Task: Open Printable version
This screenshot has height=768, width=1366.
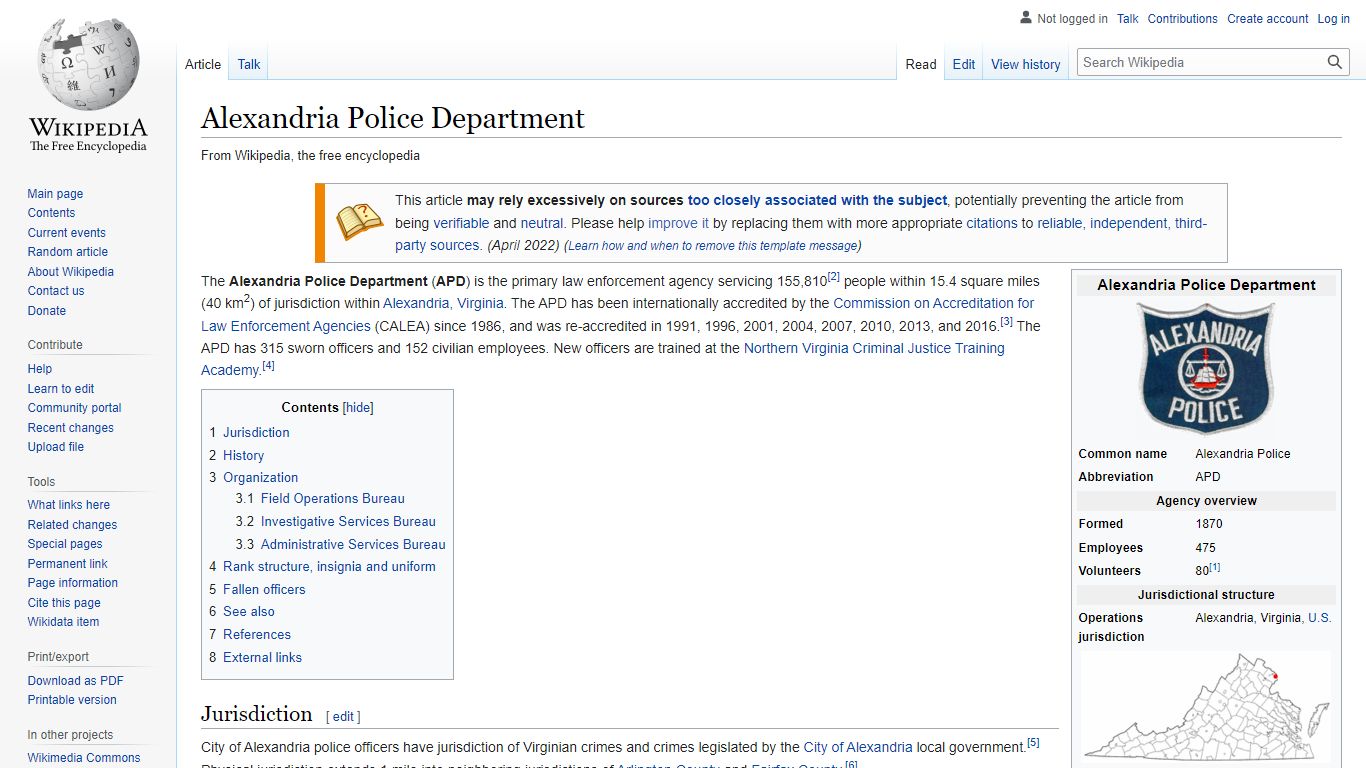Action: (72, 700)
